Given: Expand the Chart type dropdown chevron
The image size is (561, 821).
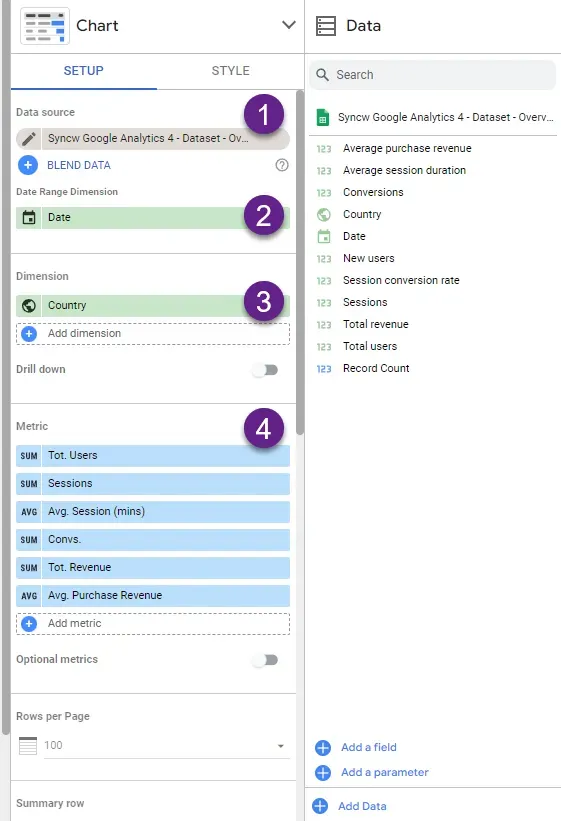Looking at the screenshot, I should click(289, 25).
